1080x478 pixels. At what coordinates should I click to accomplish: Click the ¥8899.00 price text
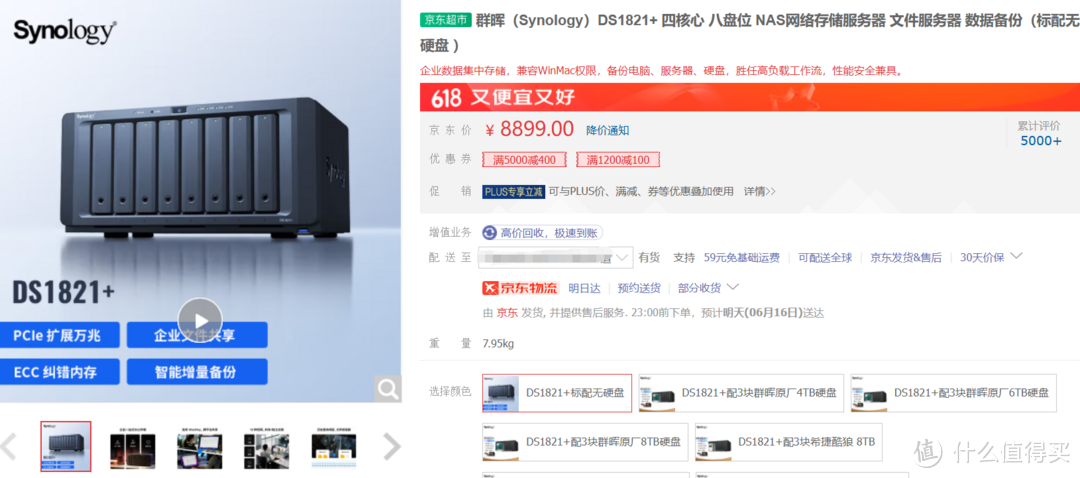tap(530, 129)
